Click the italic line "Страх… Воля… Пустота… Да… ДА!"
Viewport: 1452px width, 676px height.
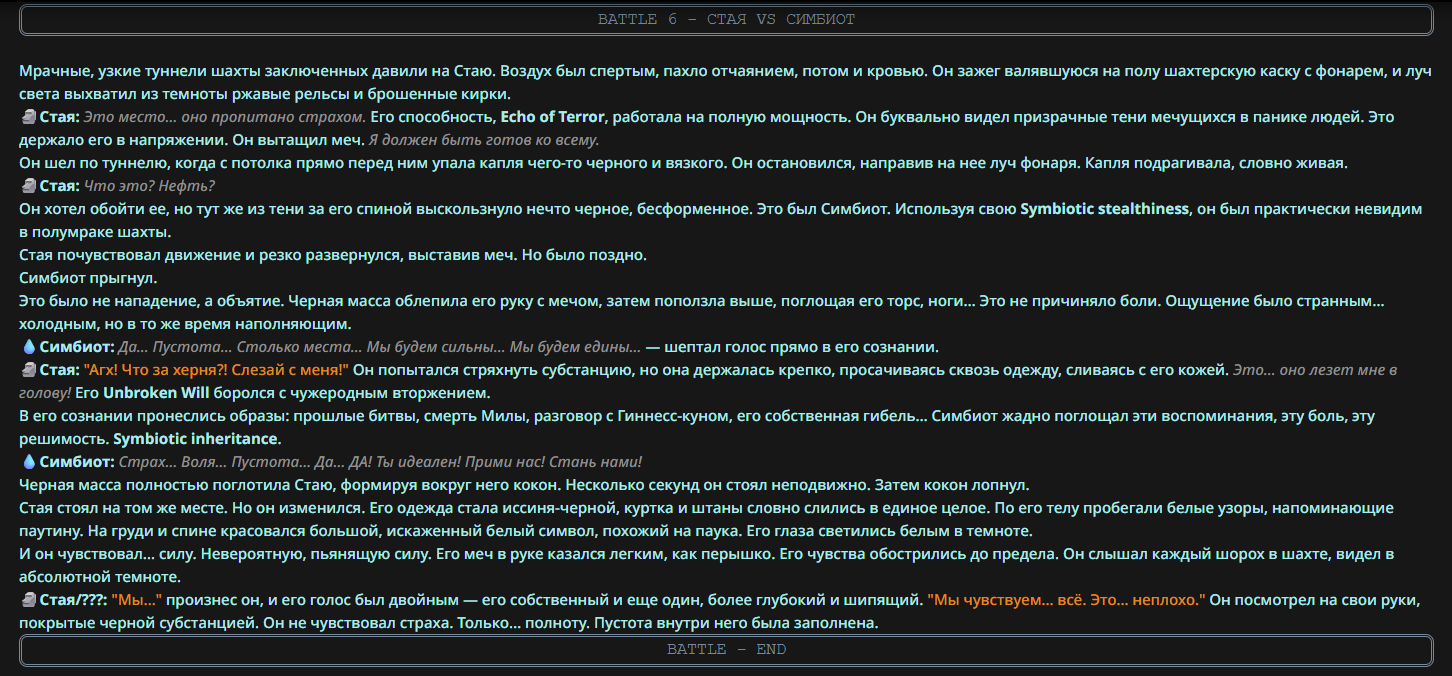point(245,463)
